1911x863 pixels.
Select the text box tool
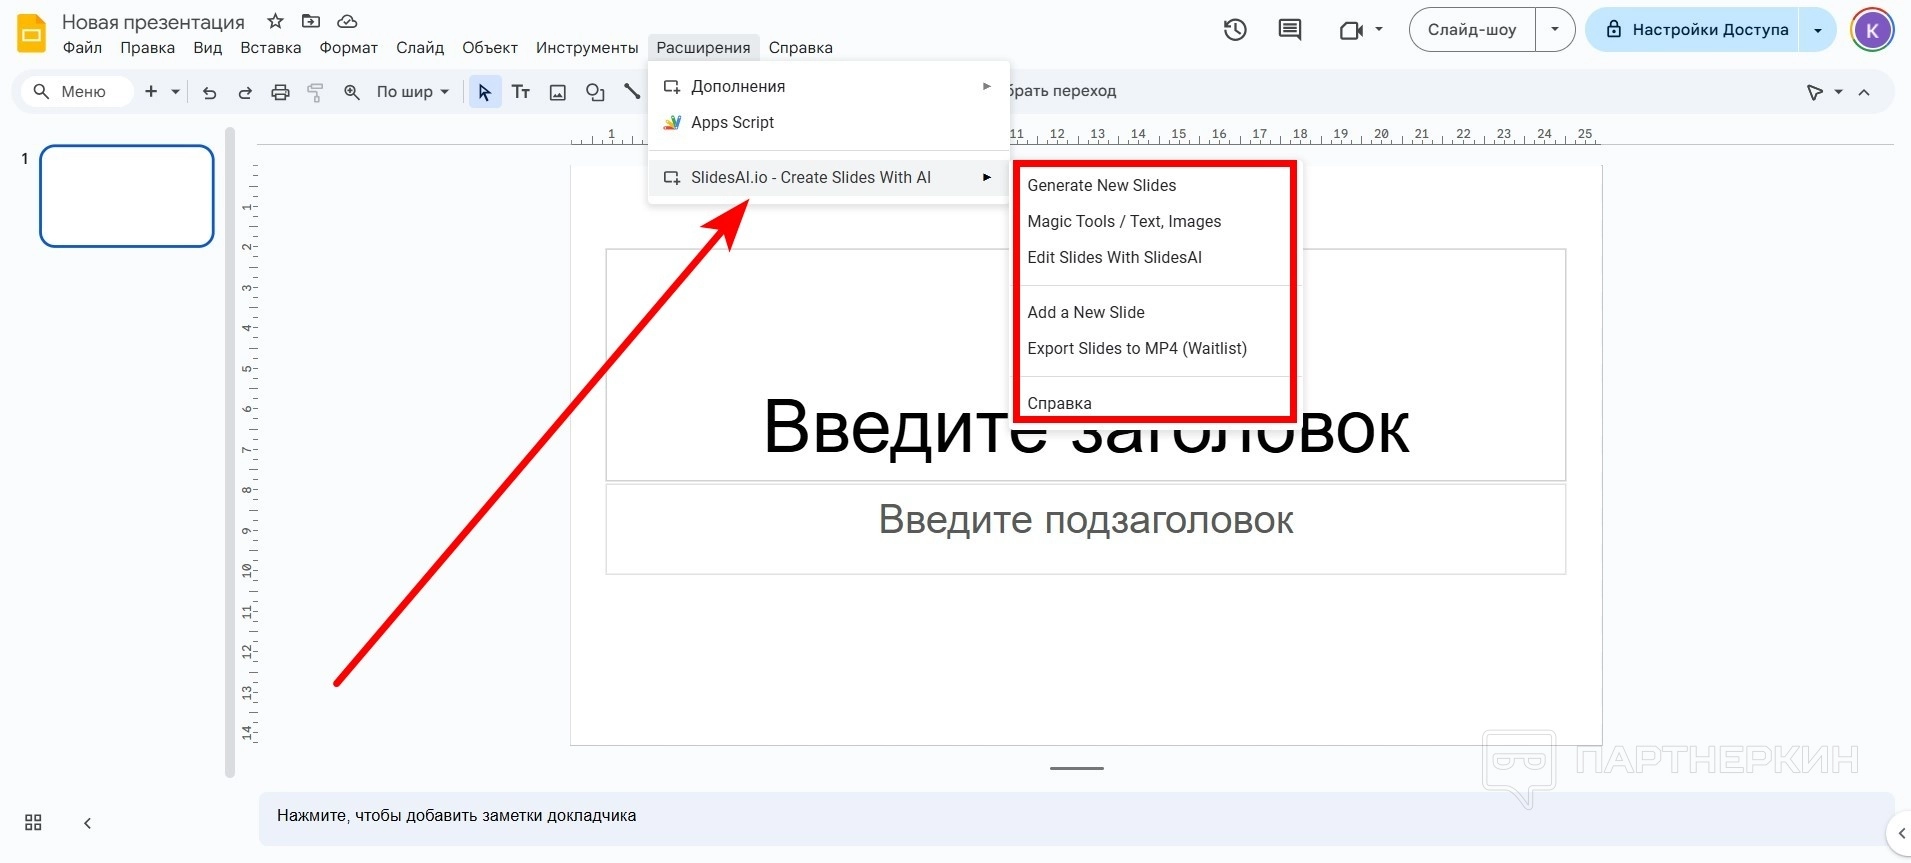(x=521, y=92)
